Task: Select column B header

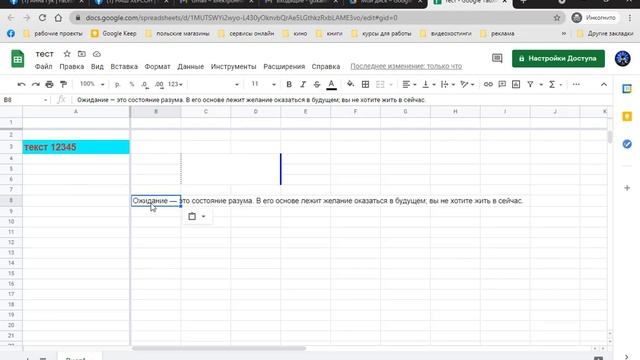Action: [156, 111]
